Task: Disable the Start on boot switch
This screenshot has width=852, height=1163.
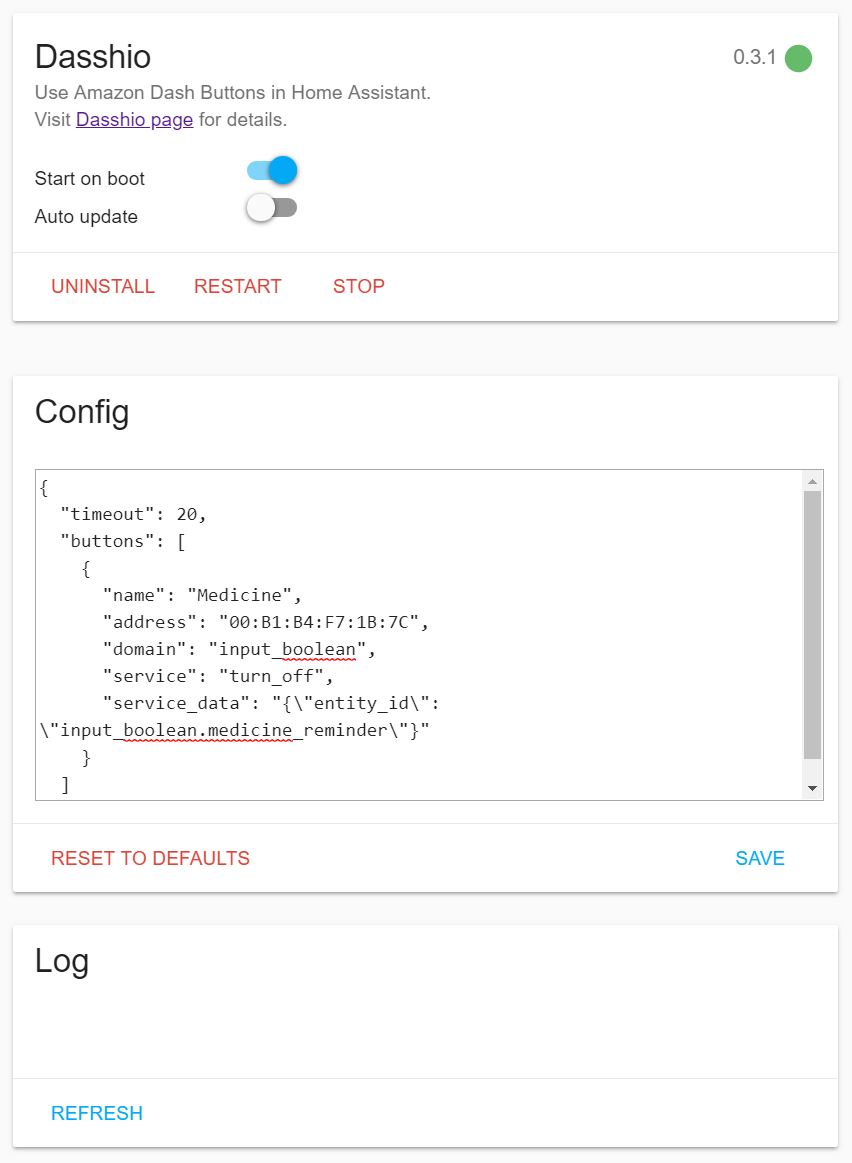Action: pyautogui.click(x=272, y=170)
